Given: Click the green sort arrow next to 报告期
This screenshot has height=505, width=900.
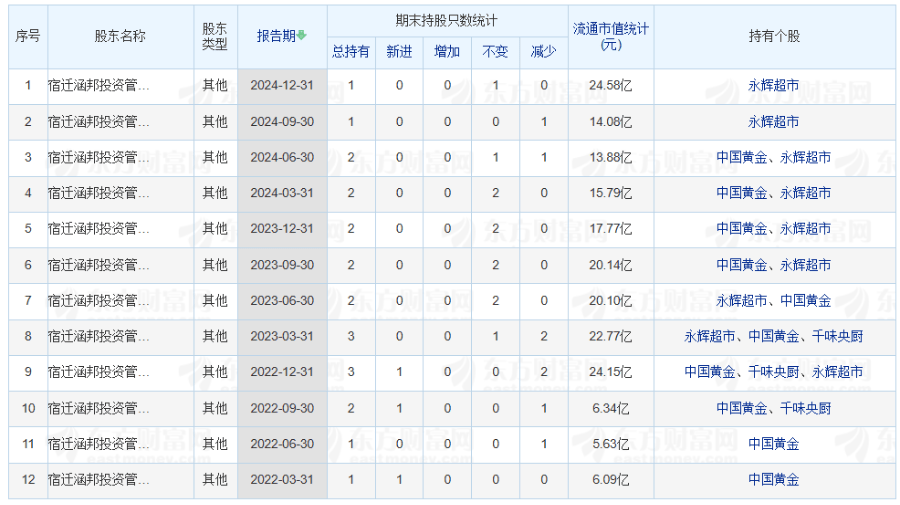Looking at the screenshot, I should (x=301, y=36).
